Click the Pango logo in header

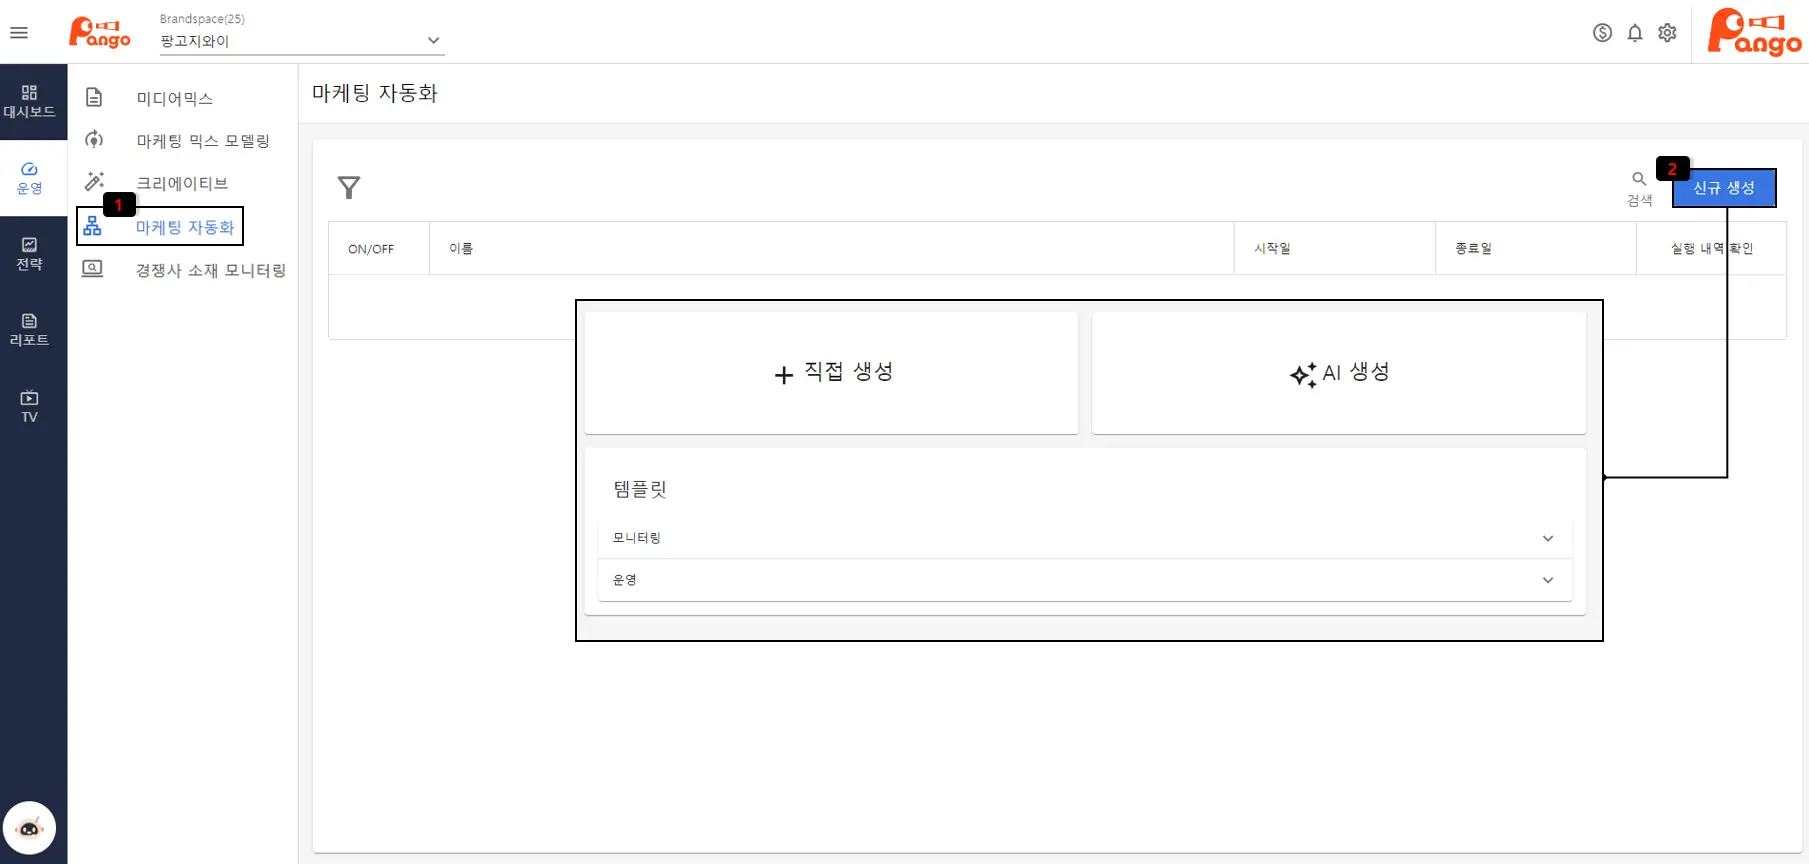click(x=100, y=33)
